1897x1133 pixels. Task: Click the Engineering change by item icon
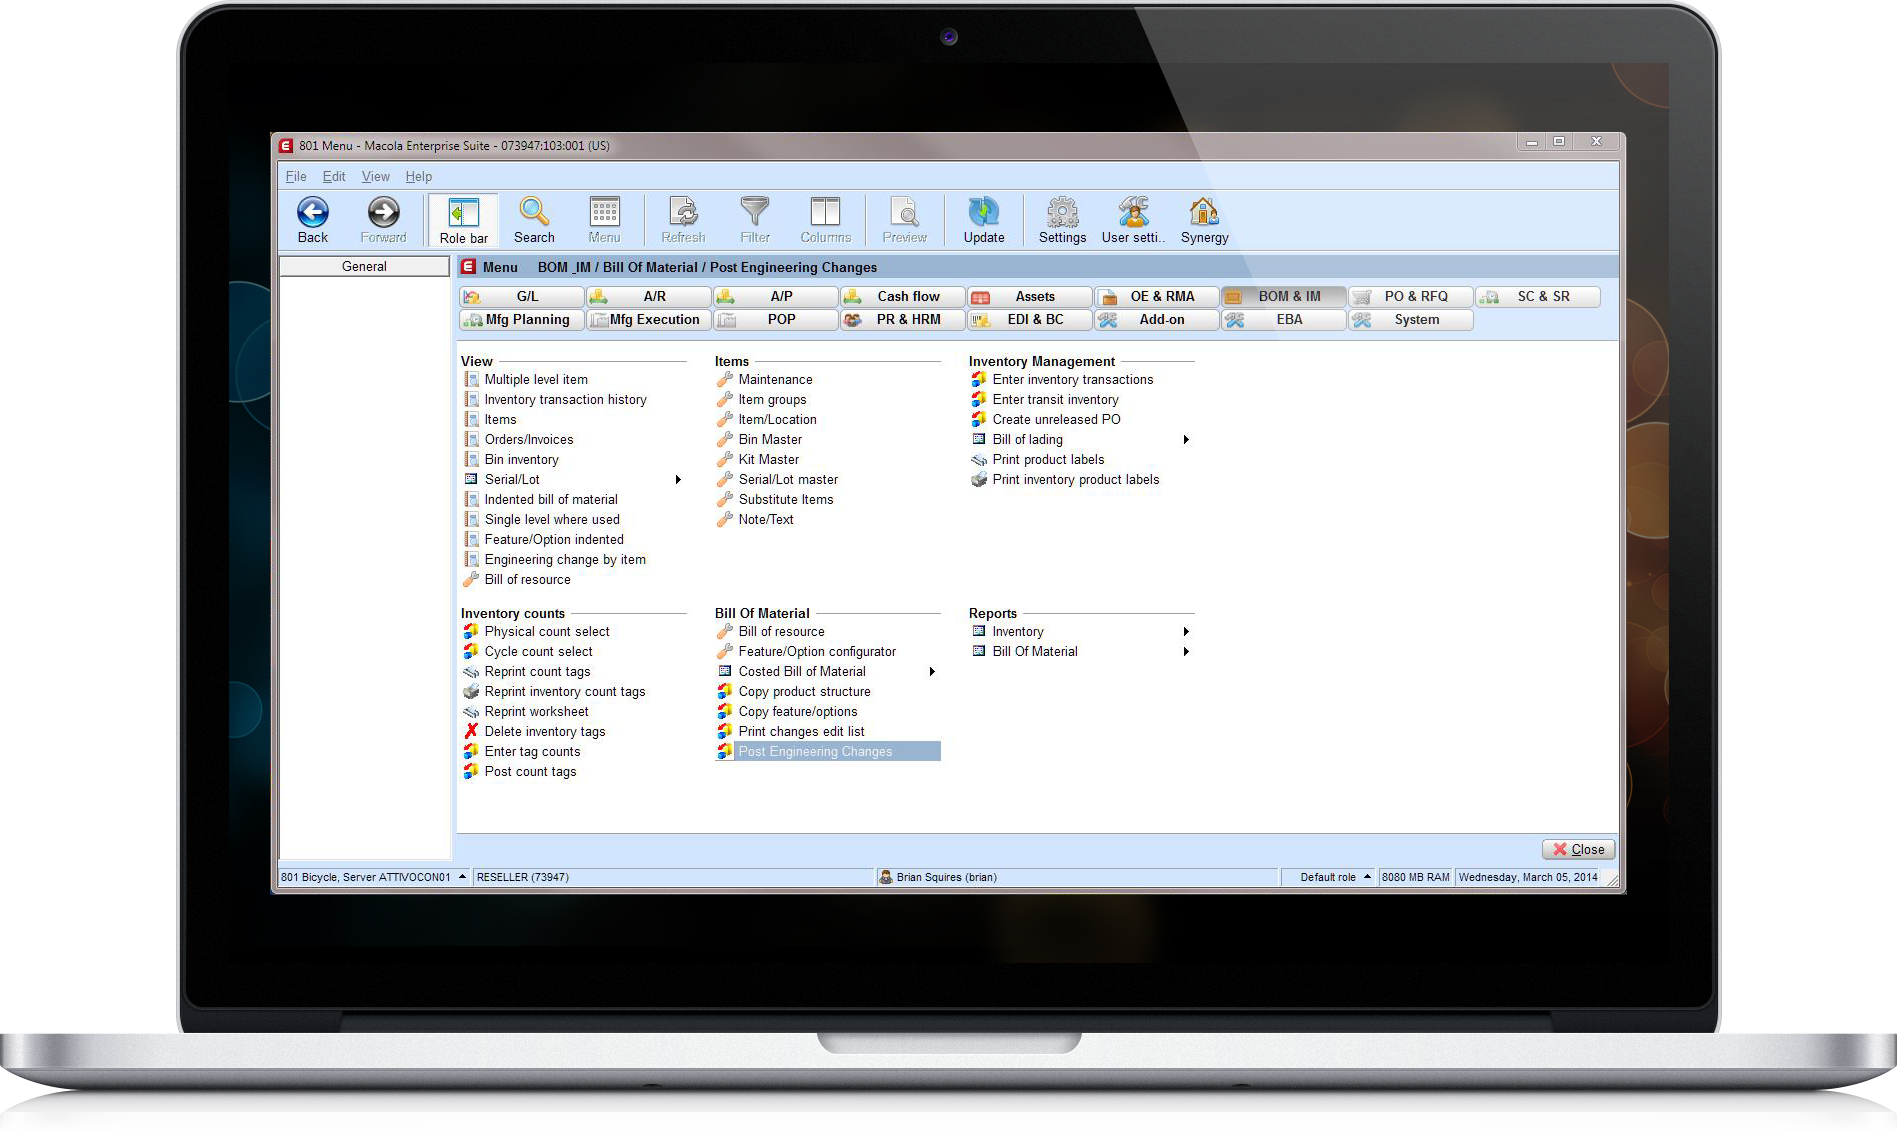(x=471, y=559)
